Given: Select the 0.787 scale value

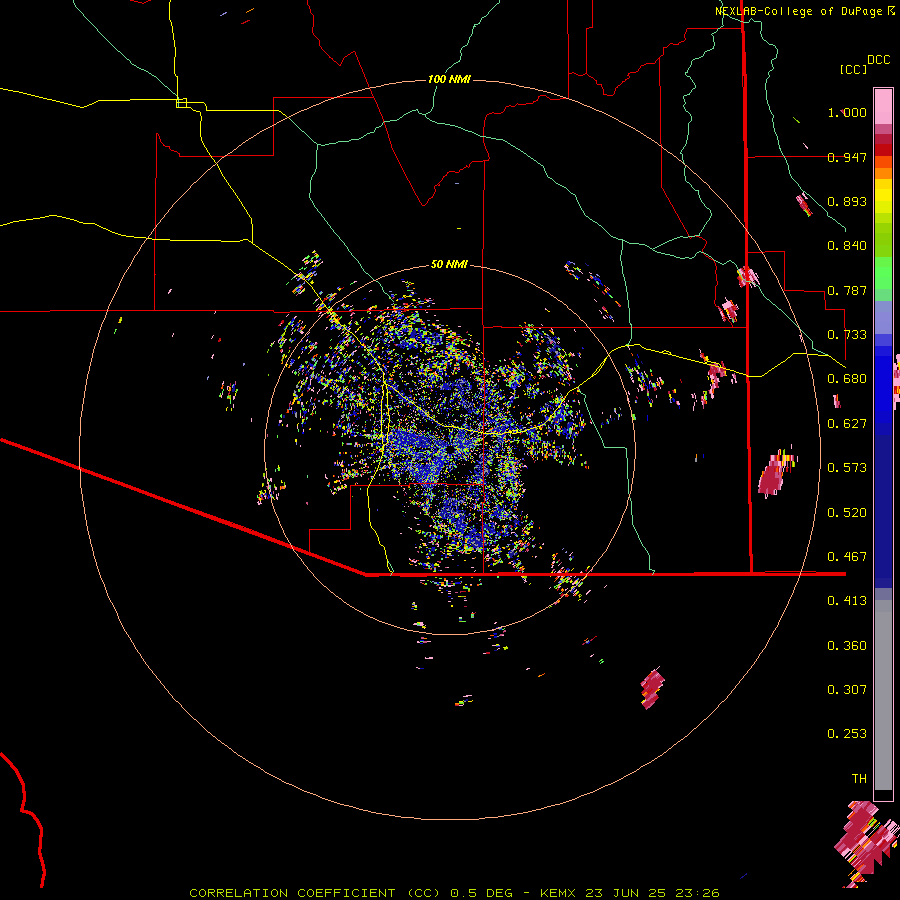Looking at the screenshot, I should 847,290.
